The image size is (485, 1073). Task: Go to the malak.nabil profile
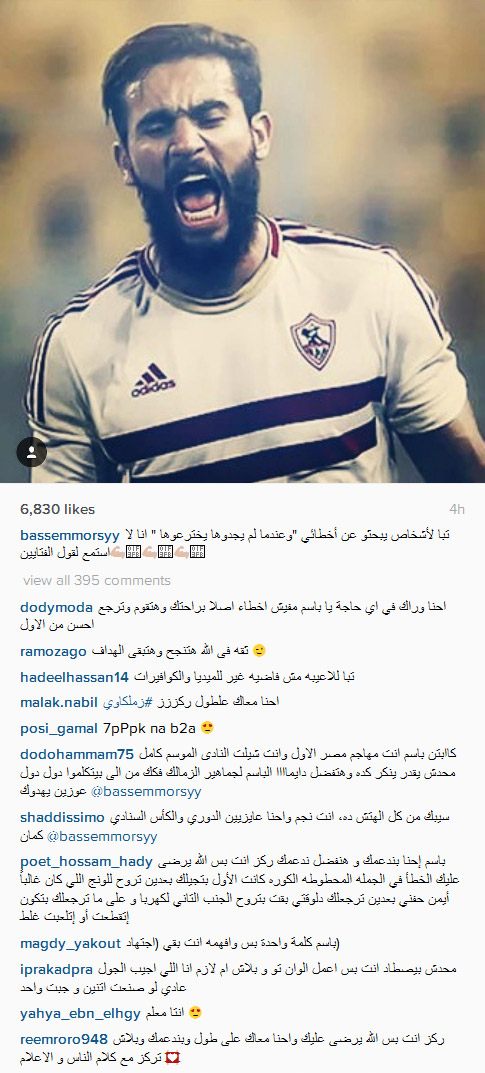(62, 701)
